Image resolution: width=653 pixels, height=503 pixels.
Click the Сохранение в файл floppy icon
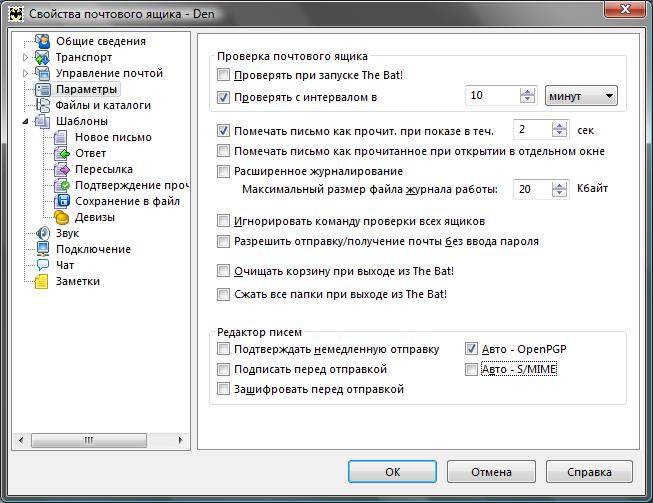(62, 201)
